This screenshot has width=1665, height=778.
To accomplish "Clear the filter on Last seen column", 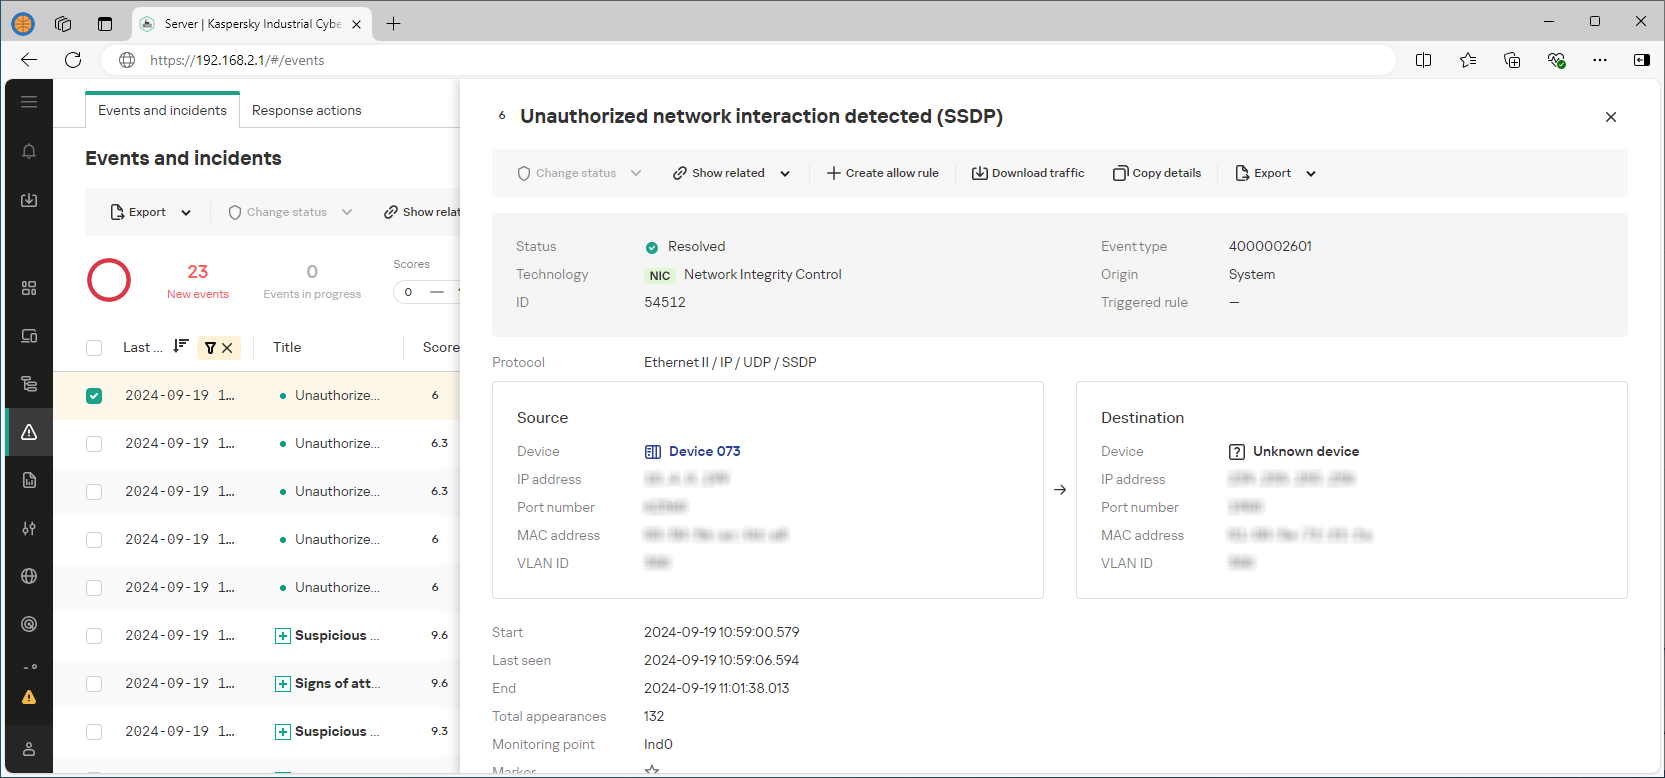I will 227,348.
